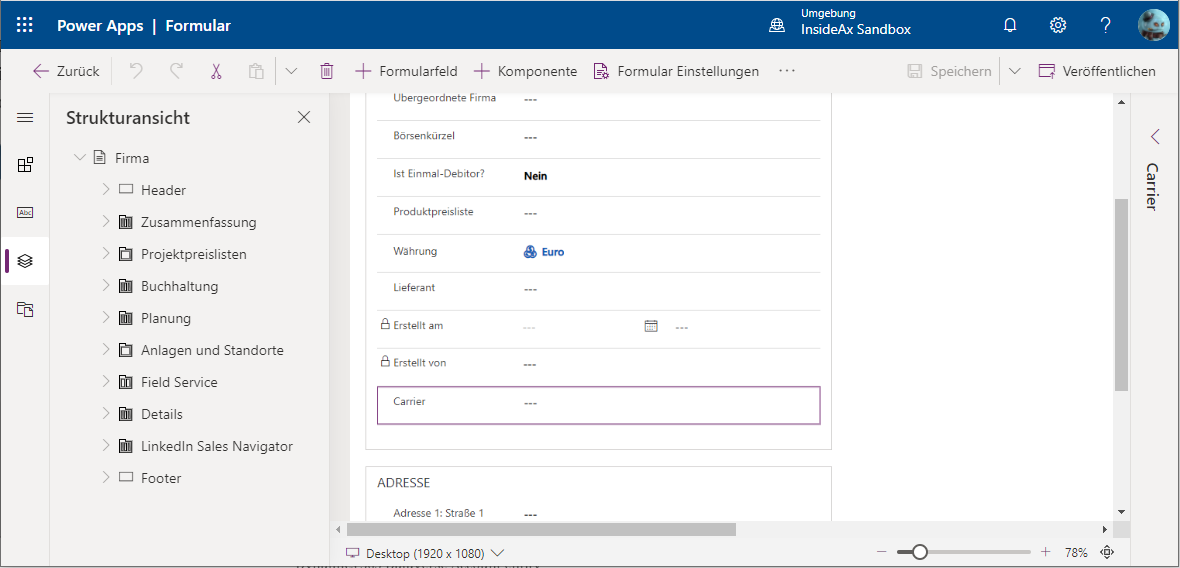Open the settings gear icon
The height and width of the screenshot is (568, 1180).
point(1057,26)
